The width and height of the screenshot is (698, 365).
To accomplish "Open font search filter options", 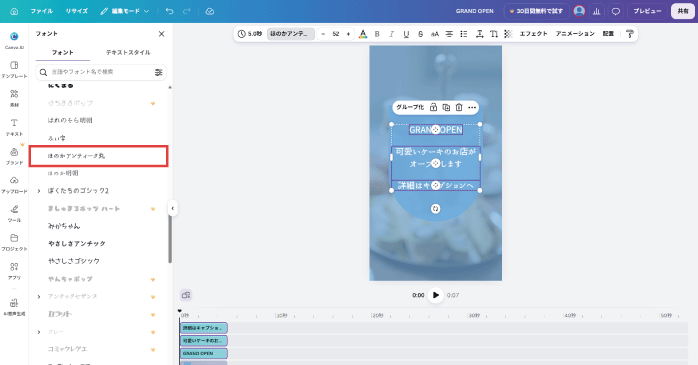I will [158, 72].
